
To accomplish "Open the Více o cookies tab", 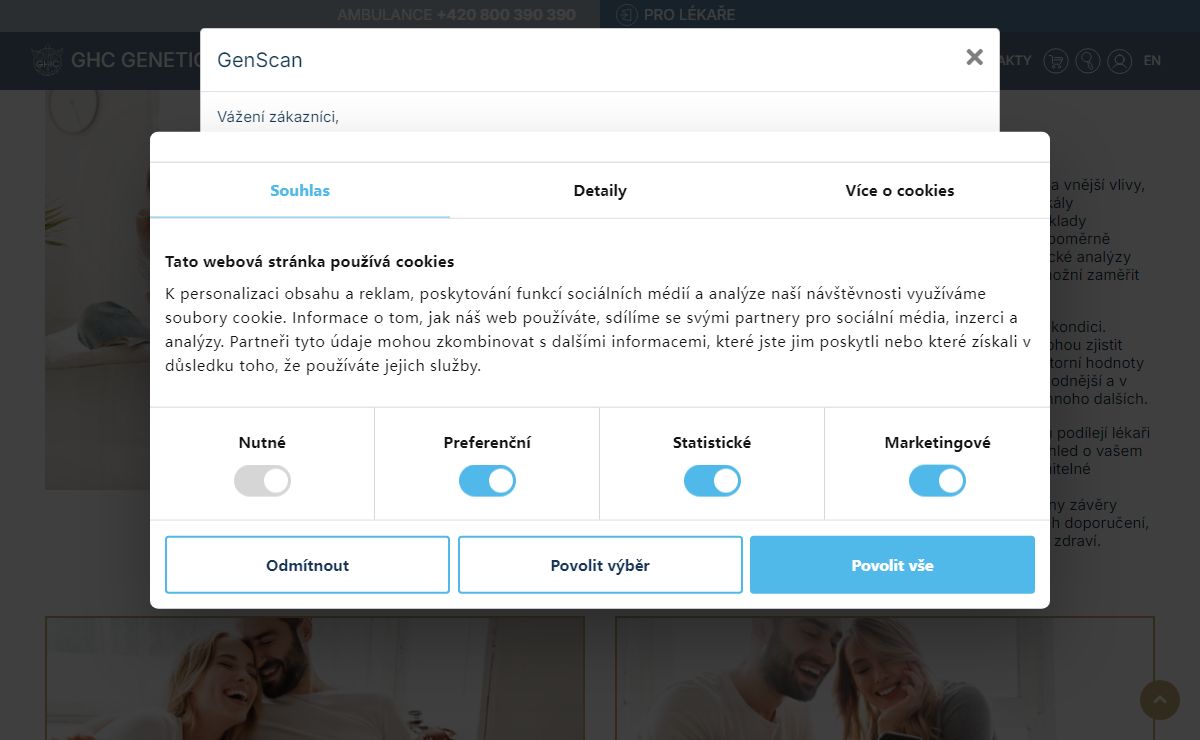I will click(900, 190).
